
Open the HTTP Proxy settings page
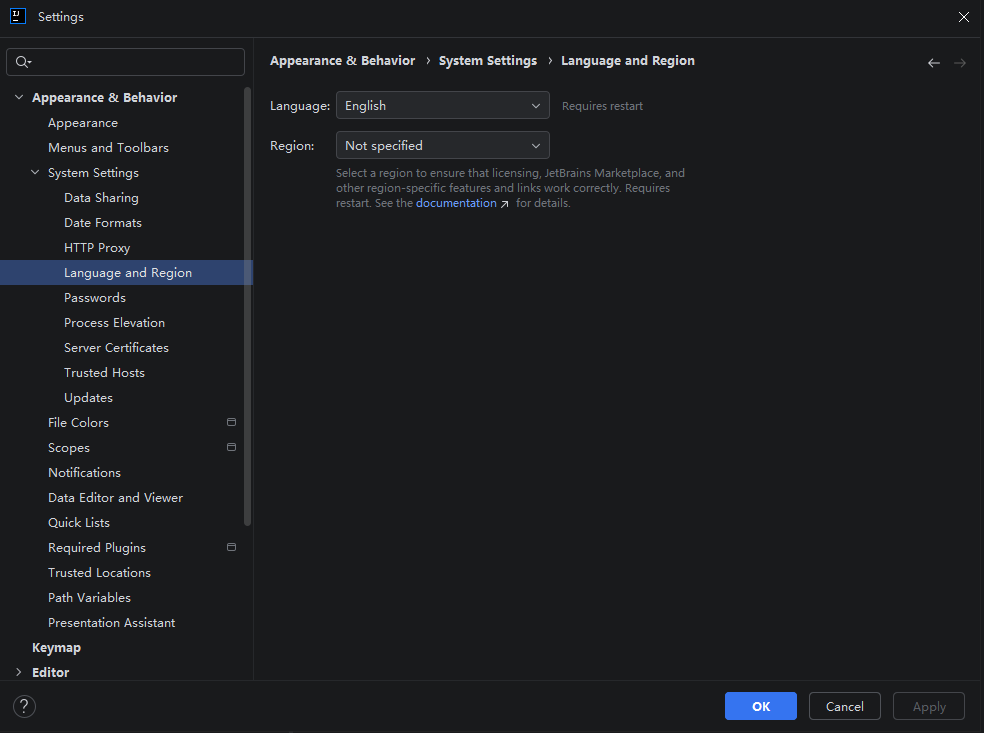[97, 247]
